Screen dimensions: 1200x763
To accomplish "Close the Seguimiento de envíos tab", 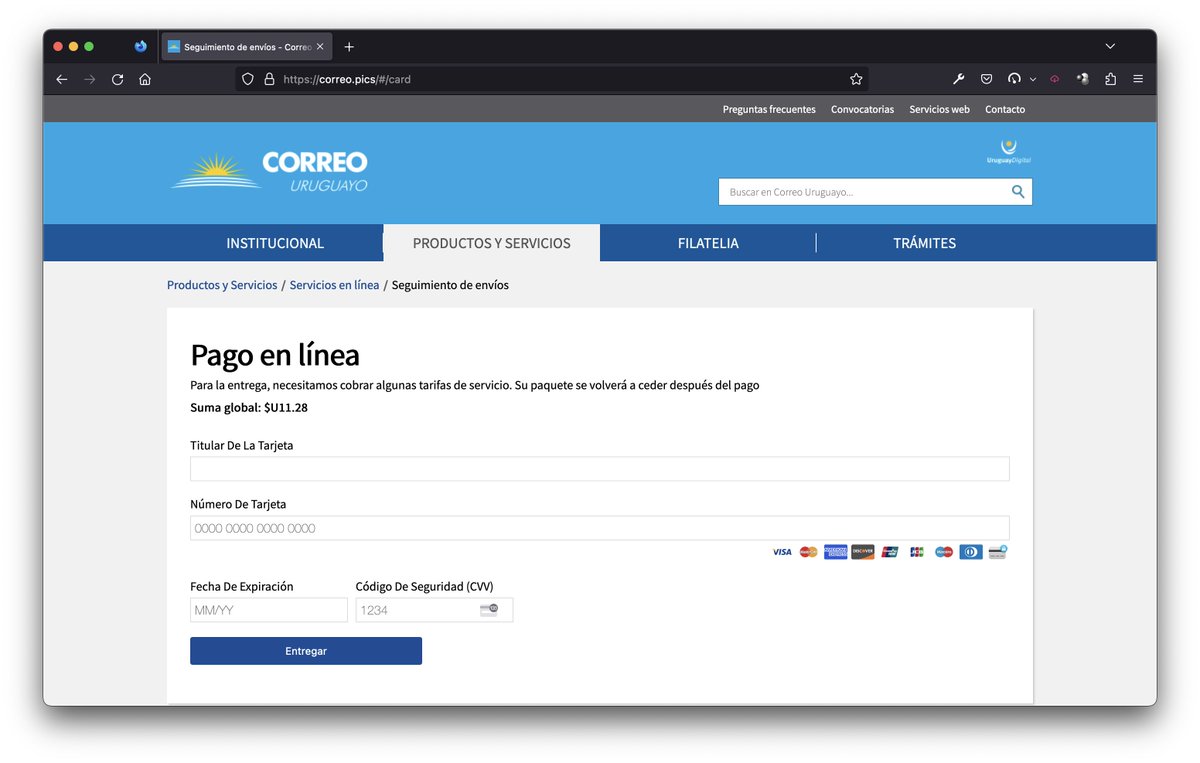I will pos(320,47).
